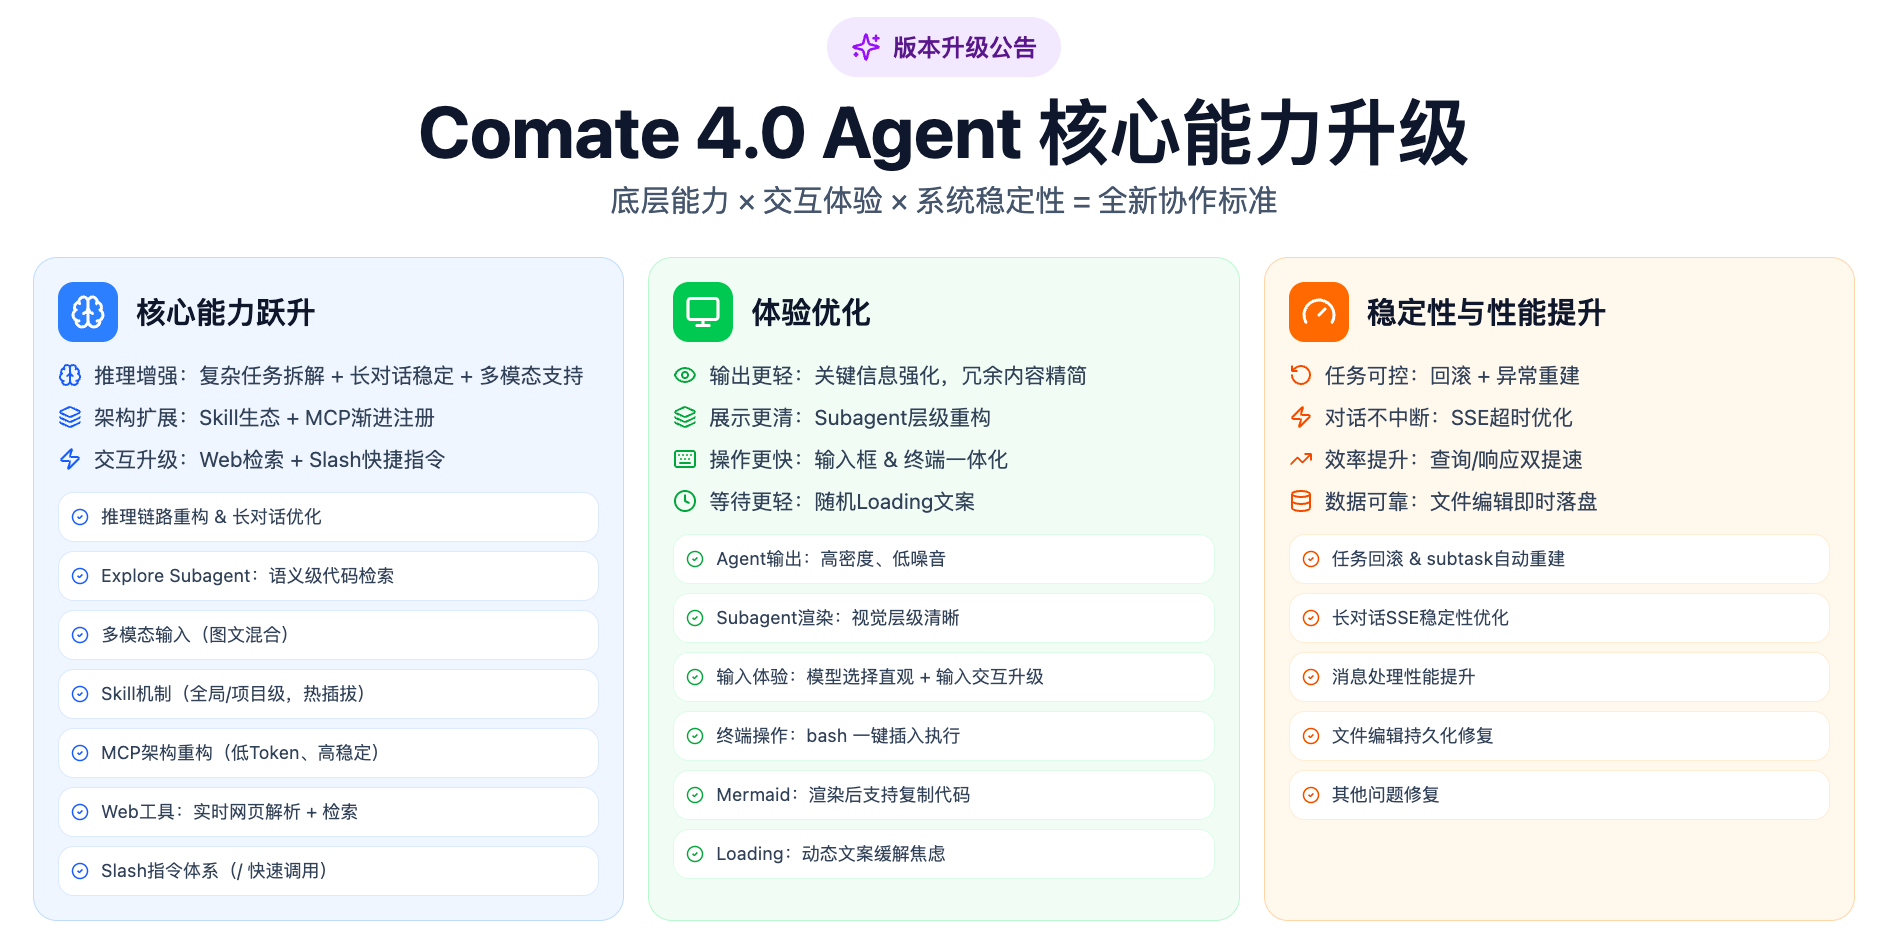This screenshot has height=940, width=1892.
Task: Click the Slash指令体系 list item
Action: (x=328, y=871)
